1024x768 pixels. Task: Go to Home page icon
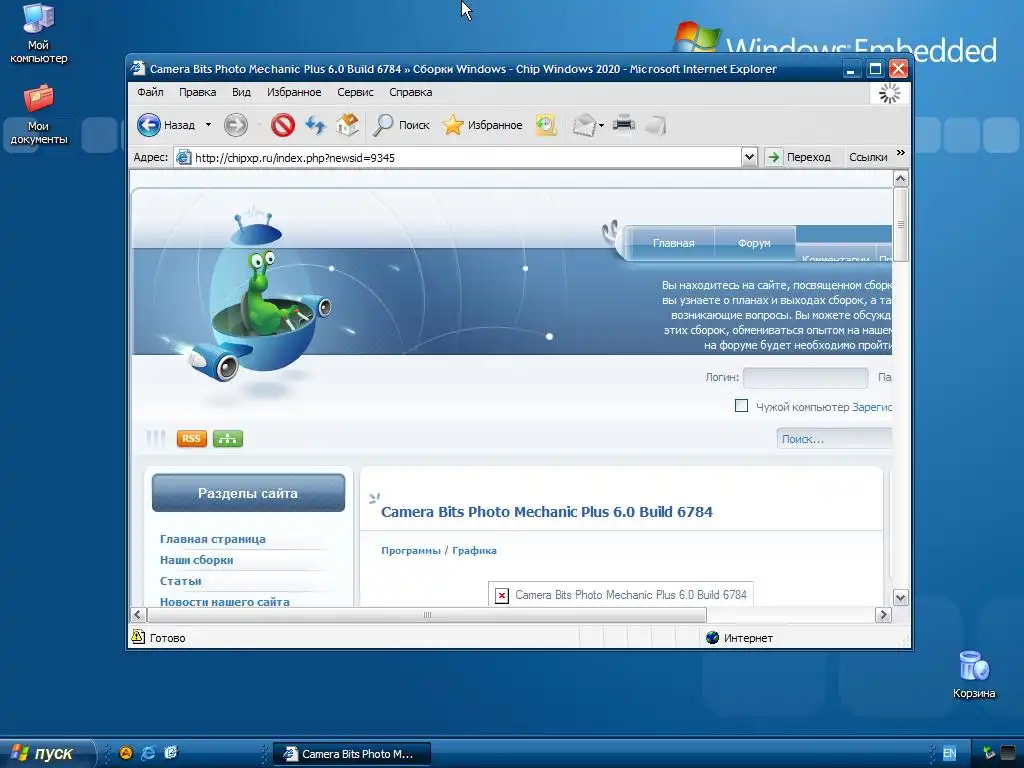pyautogui.click(x=347, y=125)
